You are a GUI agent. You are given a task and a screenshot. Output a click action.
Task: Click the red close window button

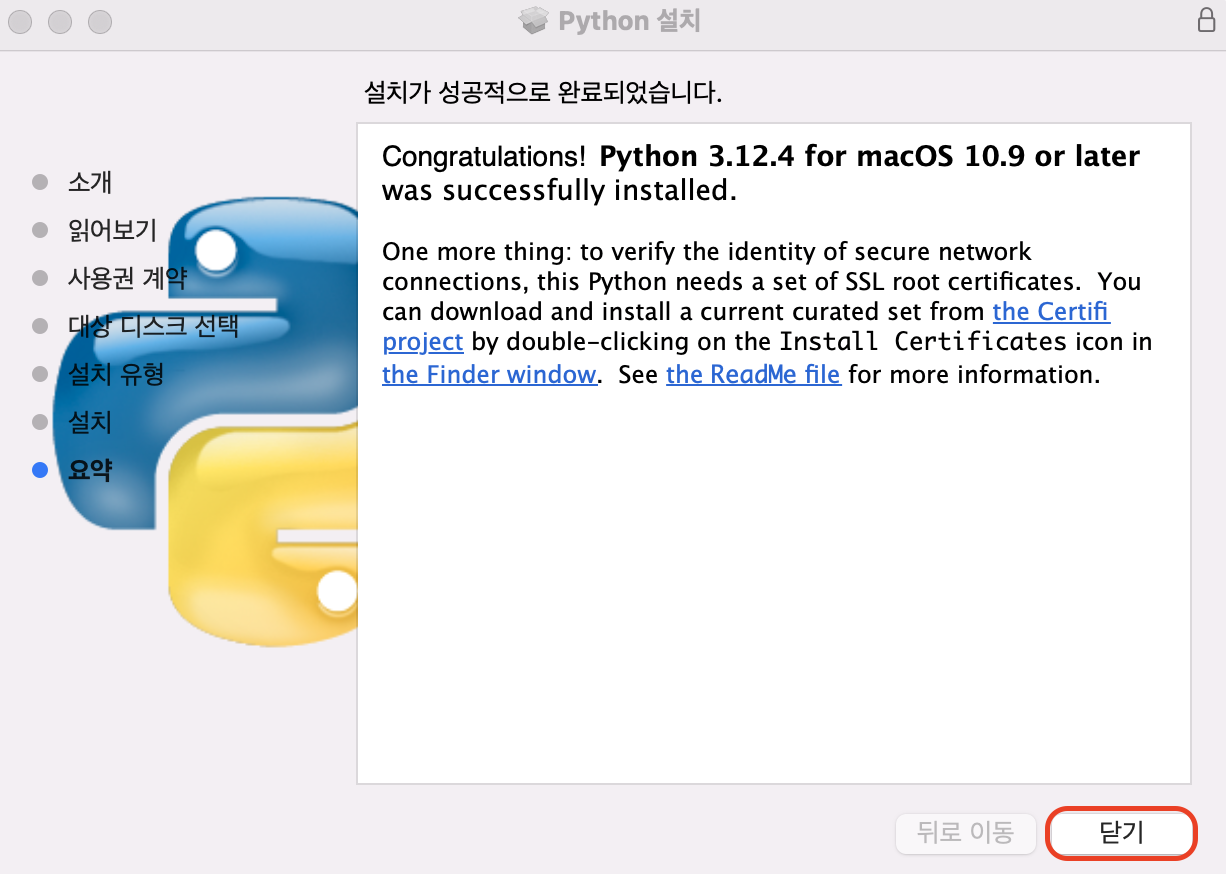click(20, 21)
